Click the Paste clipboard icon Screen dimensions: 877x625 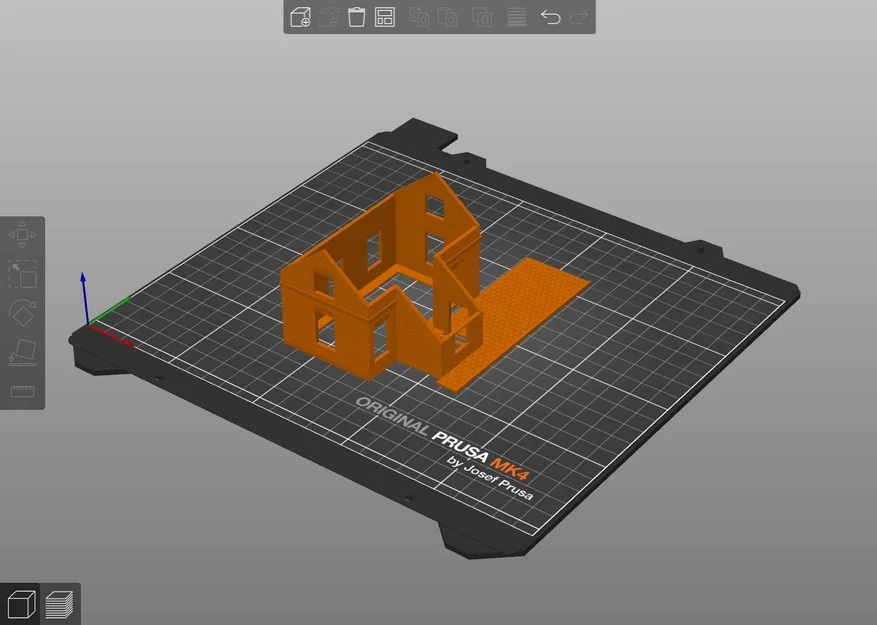coord(447,17)
